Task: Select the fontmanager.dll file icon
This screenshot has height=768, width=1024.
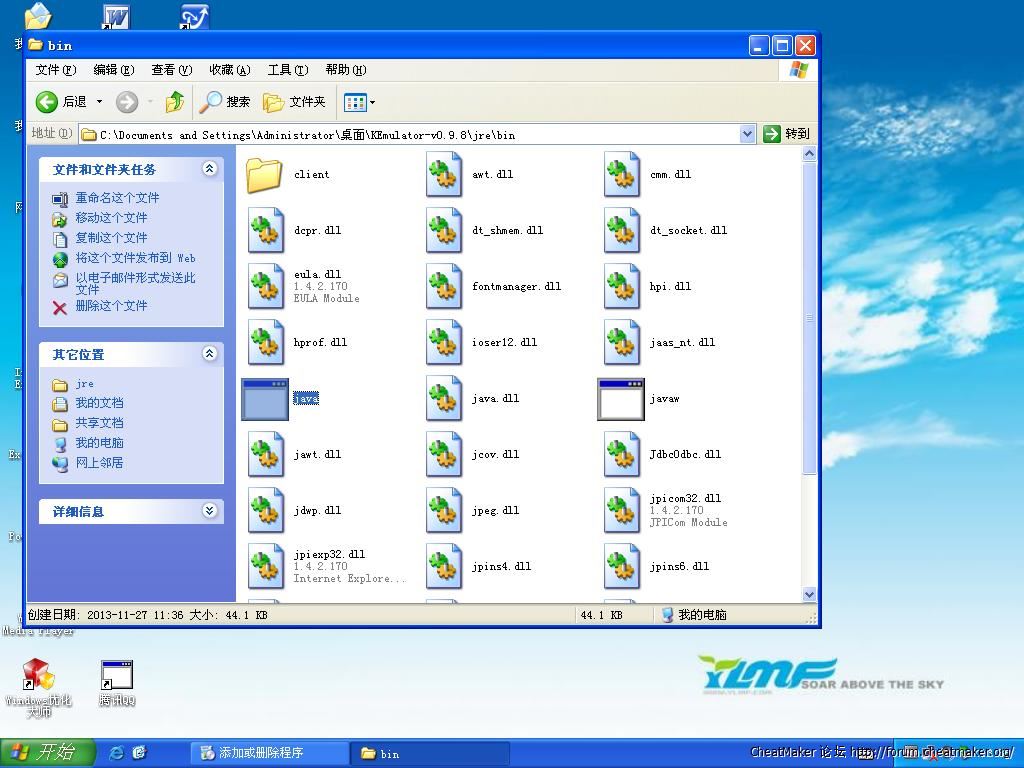Action: [443, 287]
